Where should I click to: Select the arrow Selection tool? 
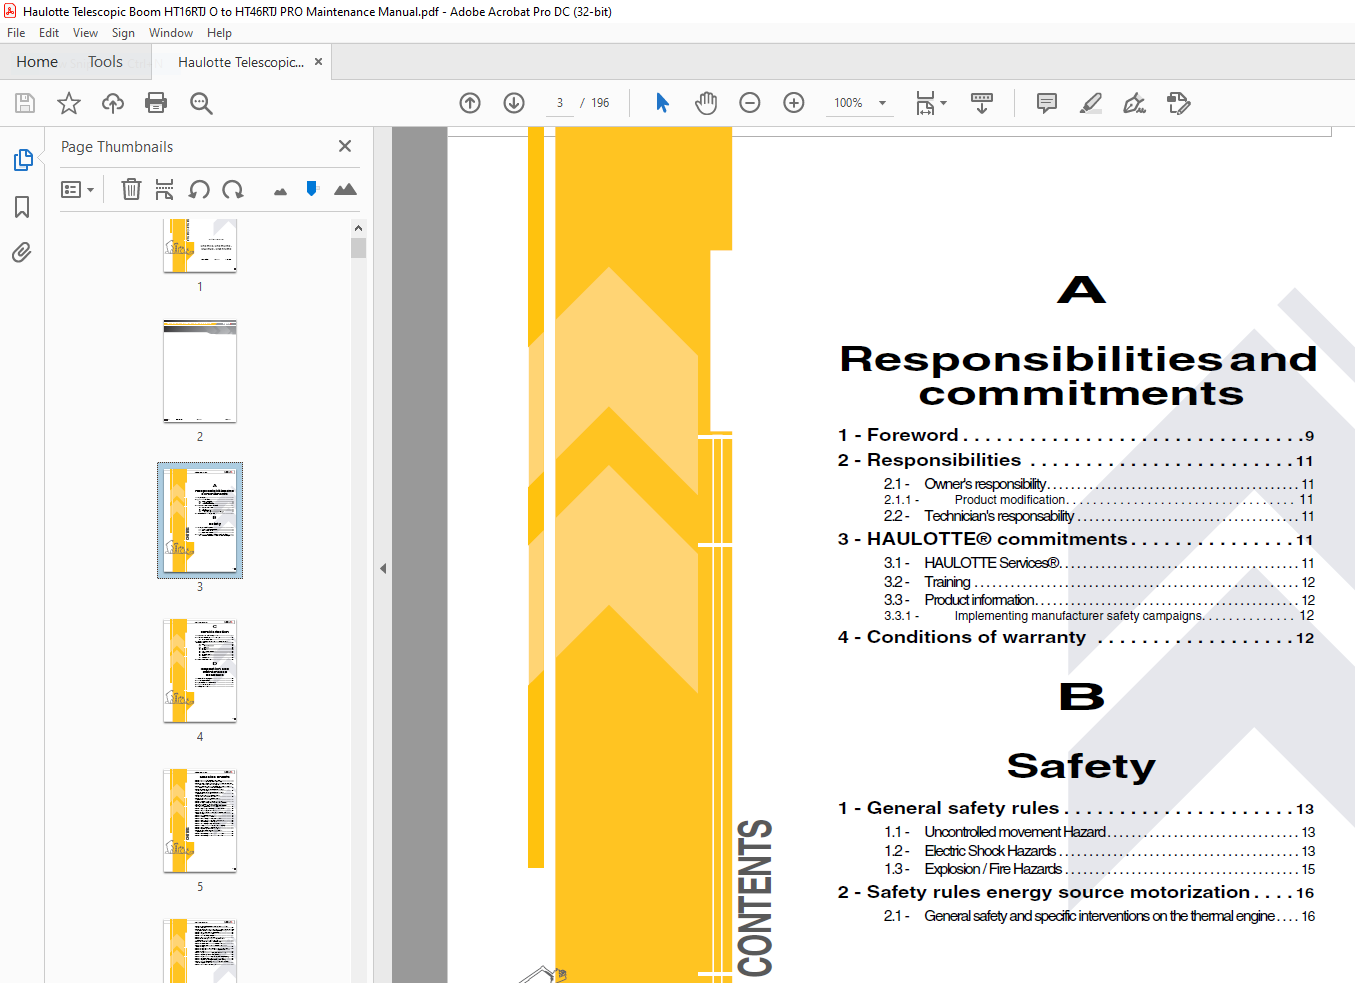pyautogui.click(x=662, y=103)
